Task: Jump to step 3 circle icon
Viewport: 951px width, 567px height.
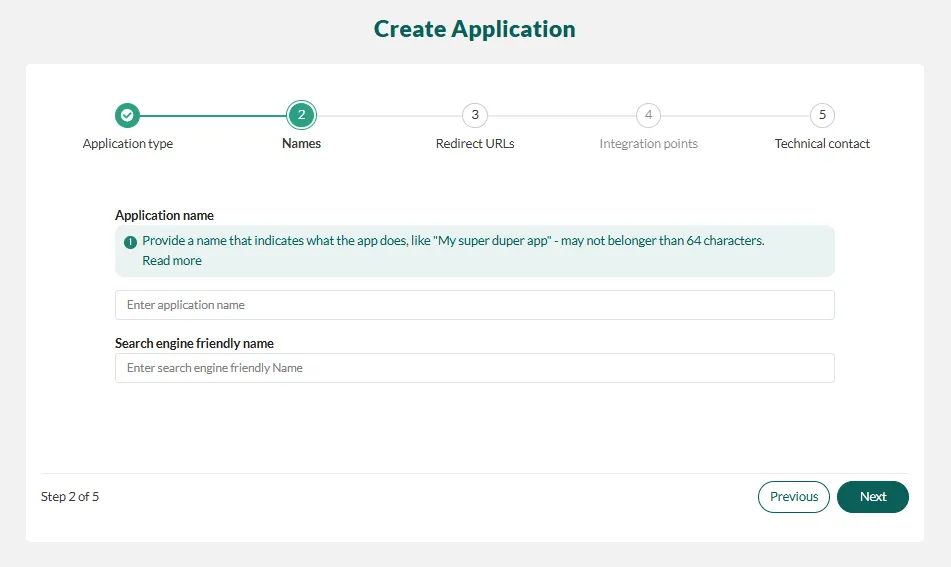Action: tap(475, 115)
